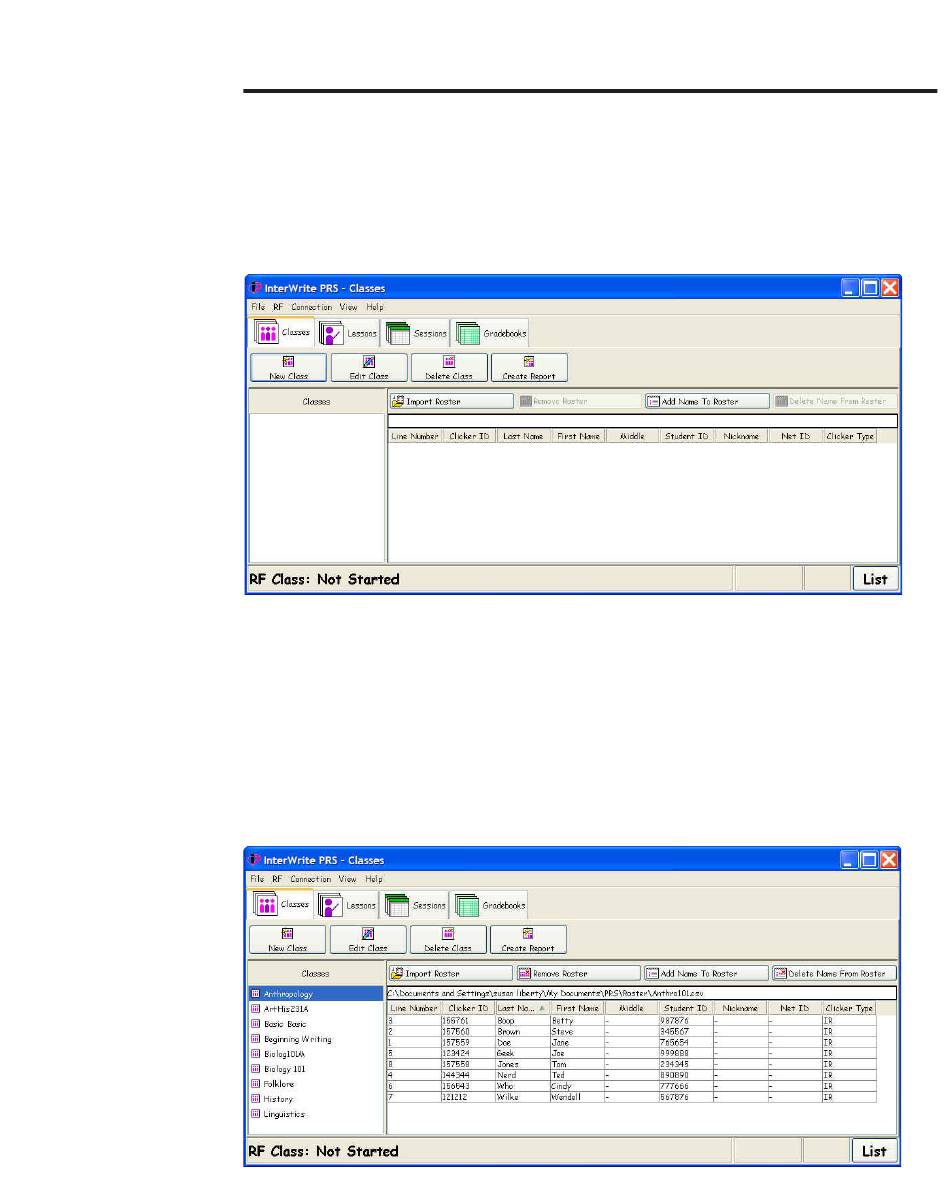Click Create Report icon in the empty-roster window
Screen dimensions: 950x1181
click(529, 362)
